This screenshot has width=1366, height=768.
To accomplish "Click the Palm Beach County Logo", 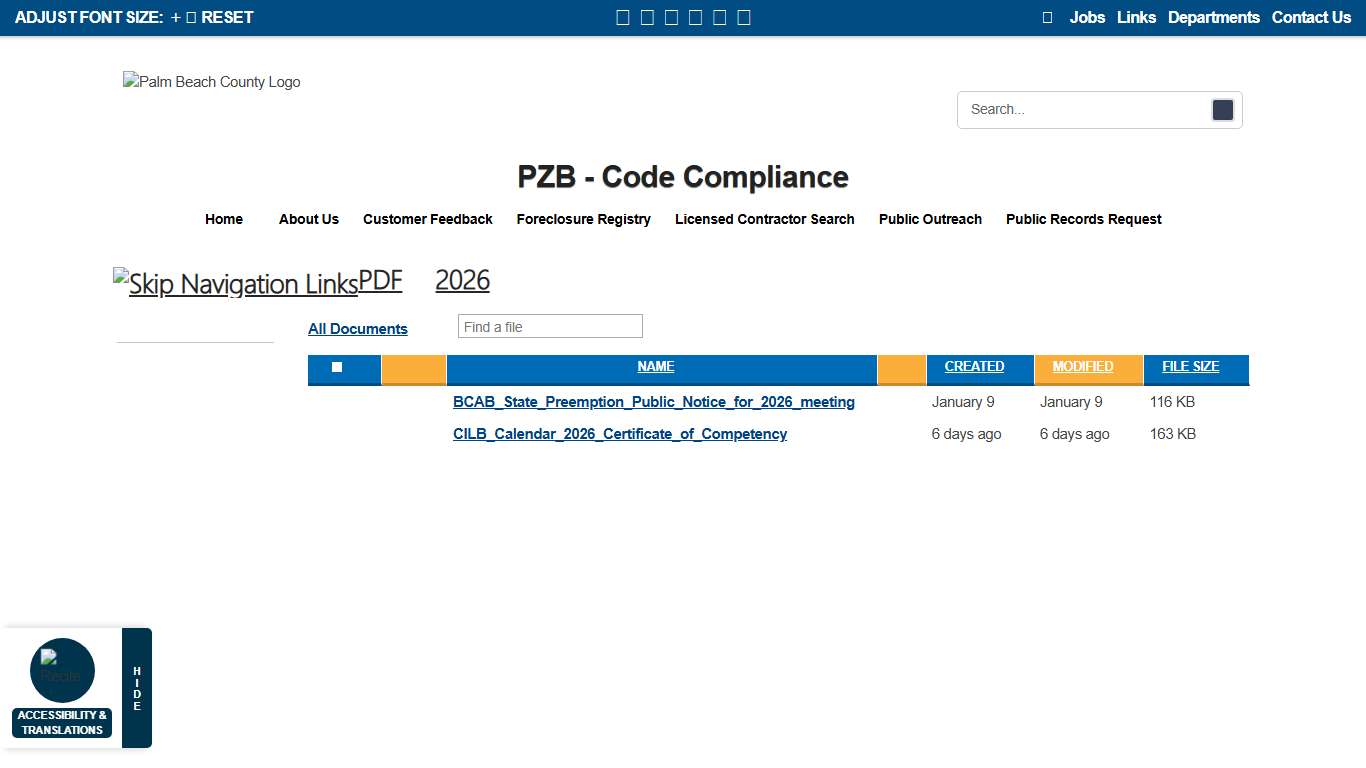I will [x=211, y=82].
